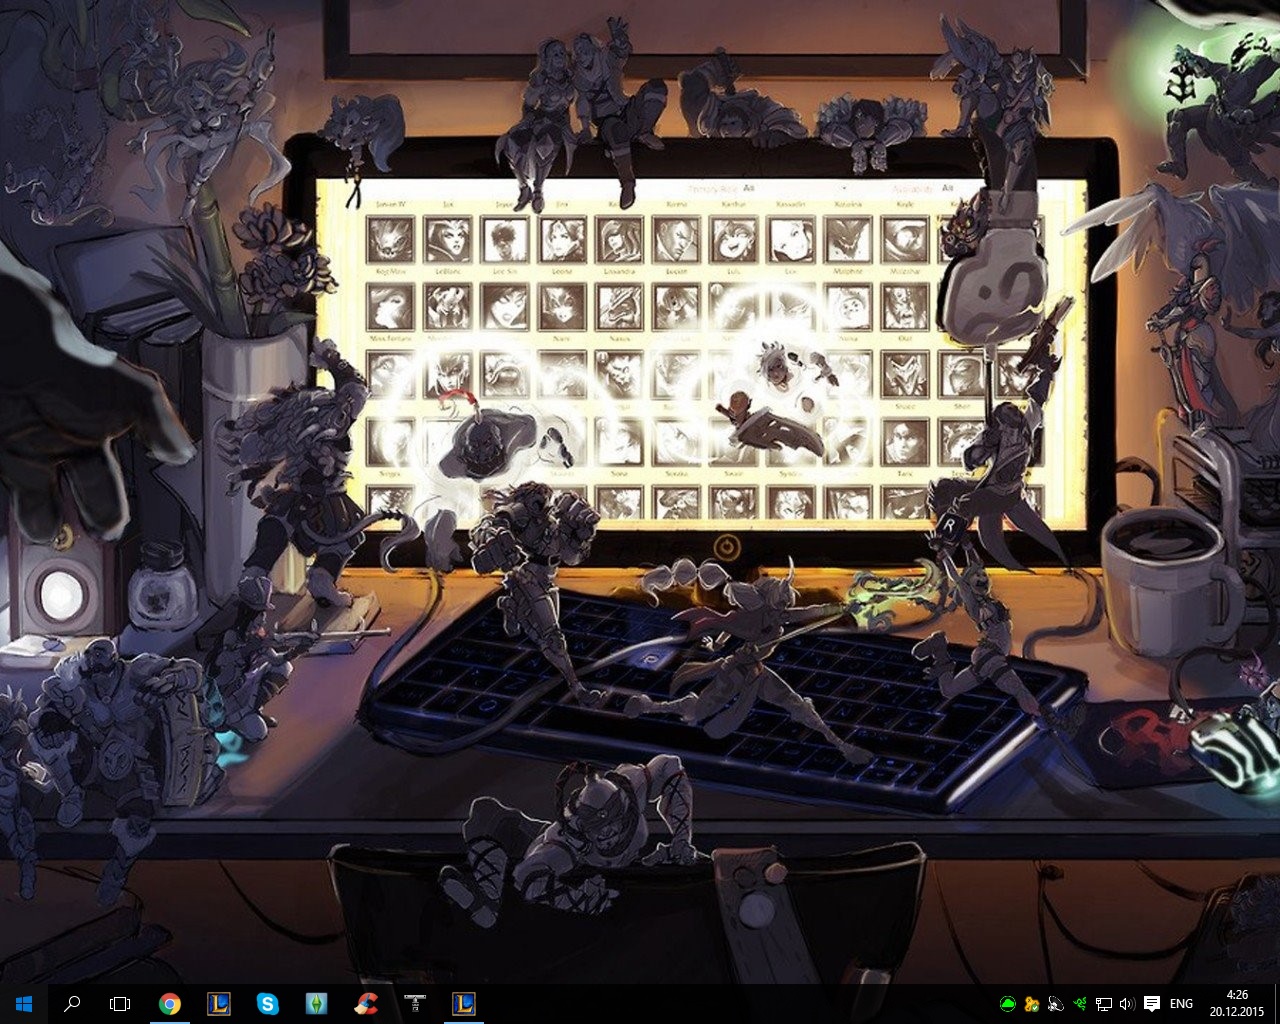This screenshot has height=1024, width=1280.
Task: Switch to the last League of Legends taskbar icon
Action: 463,1004
